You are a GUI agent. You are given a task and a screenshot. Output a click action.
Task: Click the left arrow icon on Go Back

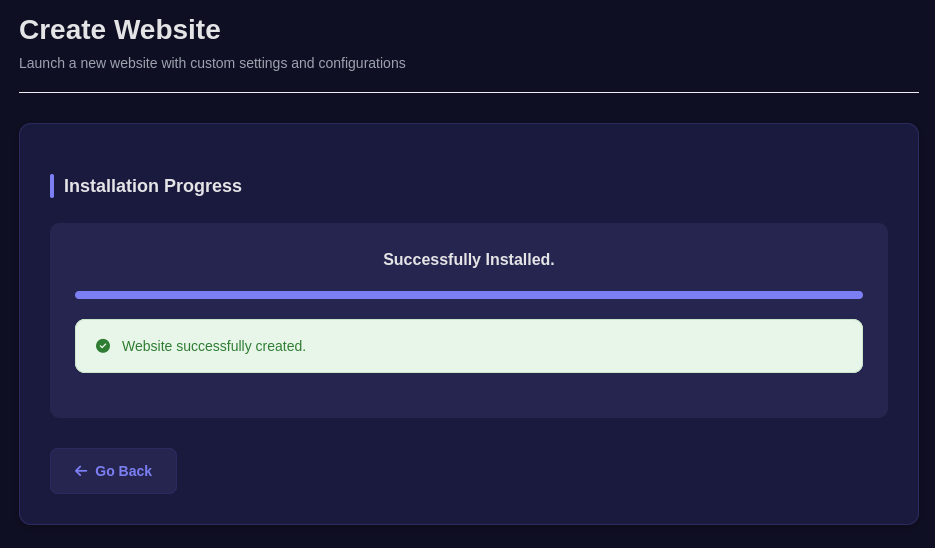coord(81,471)
